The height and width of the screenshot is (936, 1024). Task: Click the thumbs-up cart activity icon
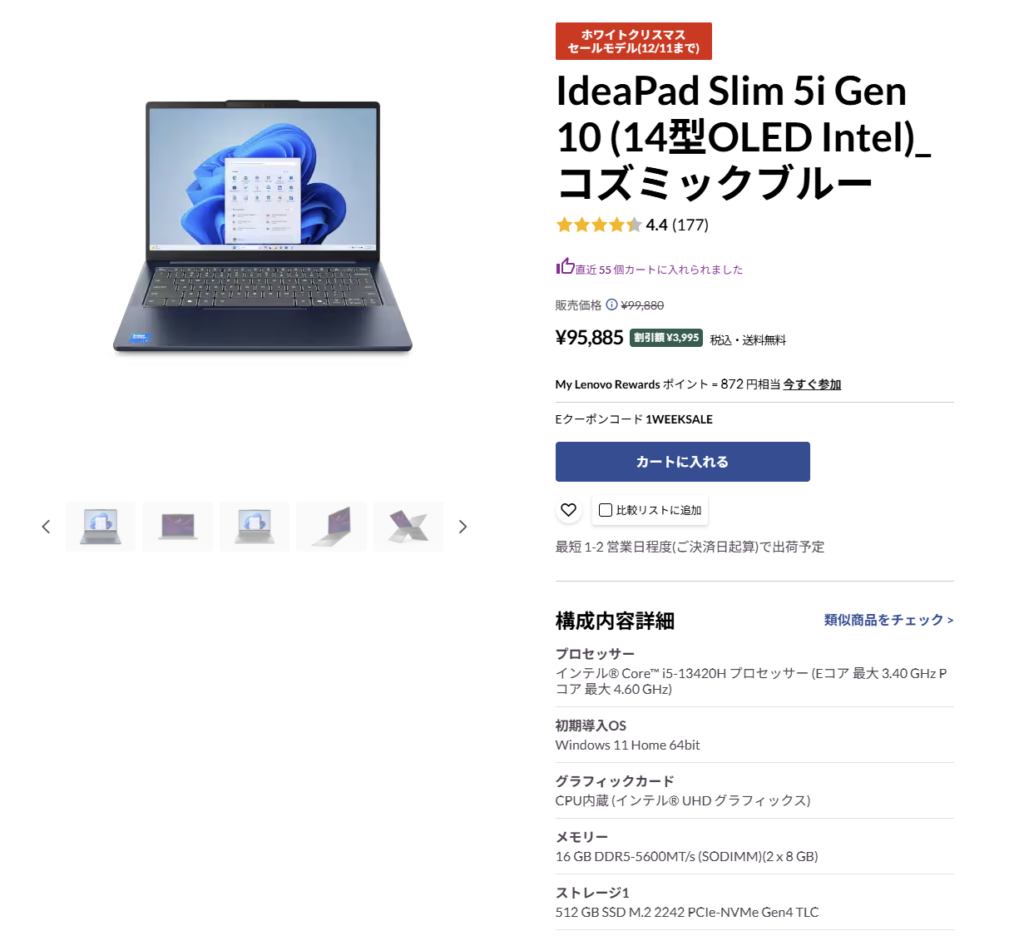click(565, 266)
